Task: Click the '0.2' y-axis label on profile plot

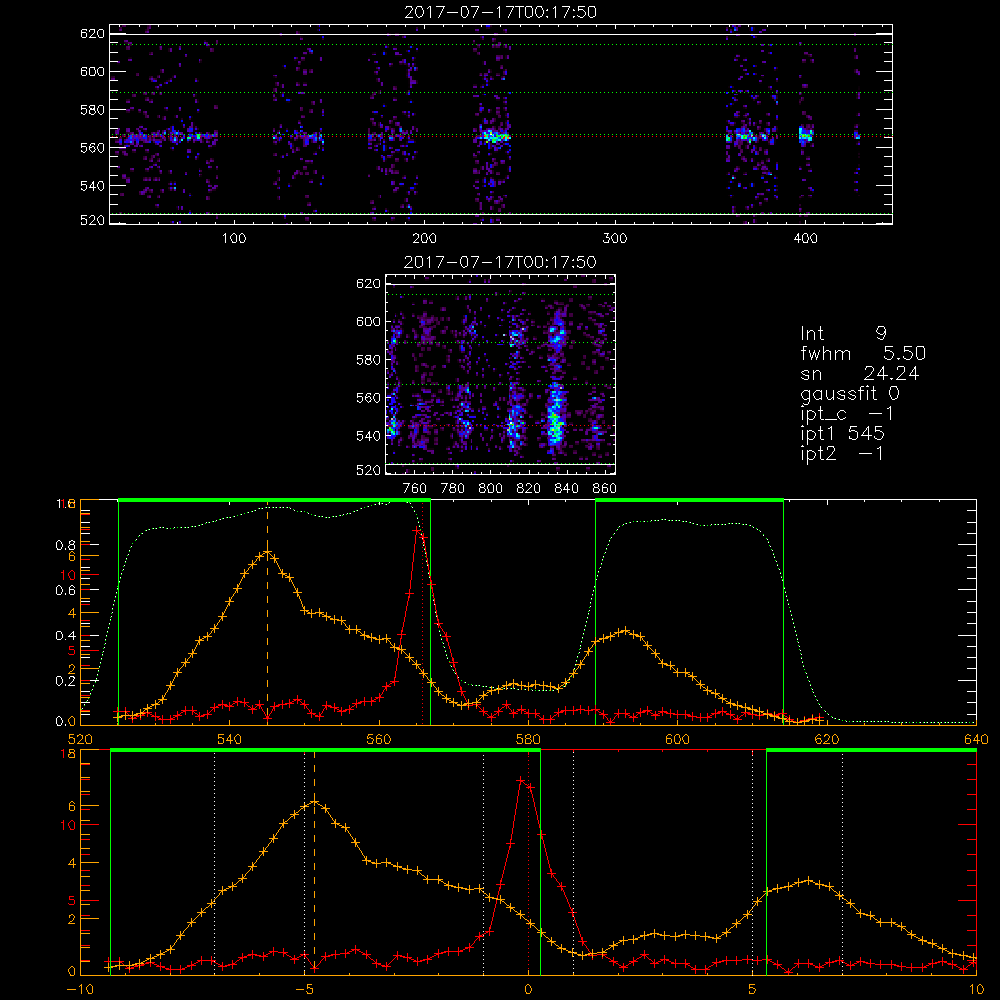Action: click(67, 681)
